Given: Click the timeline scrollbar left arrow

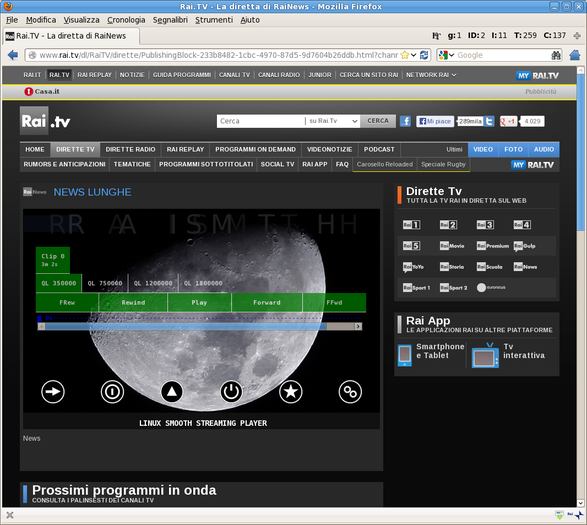Looking at the screenshot, I should [x=41, y=327].
